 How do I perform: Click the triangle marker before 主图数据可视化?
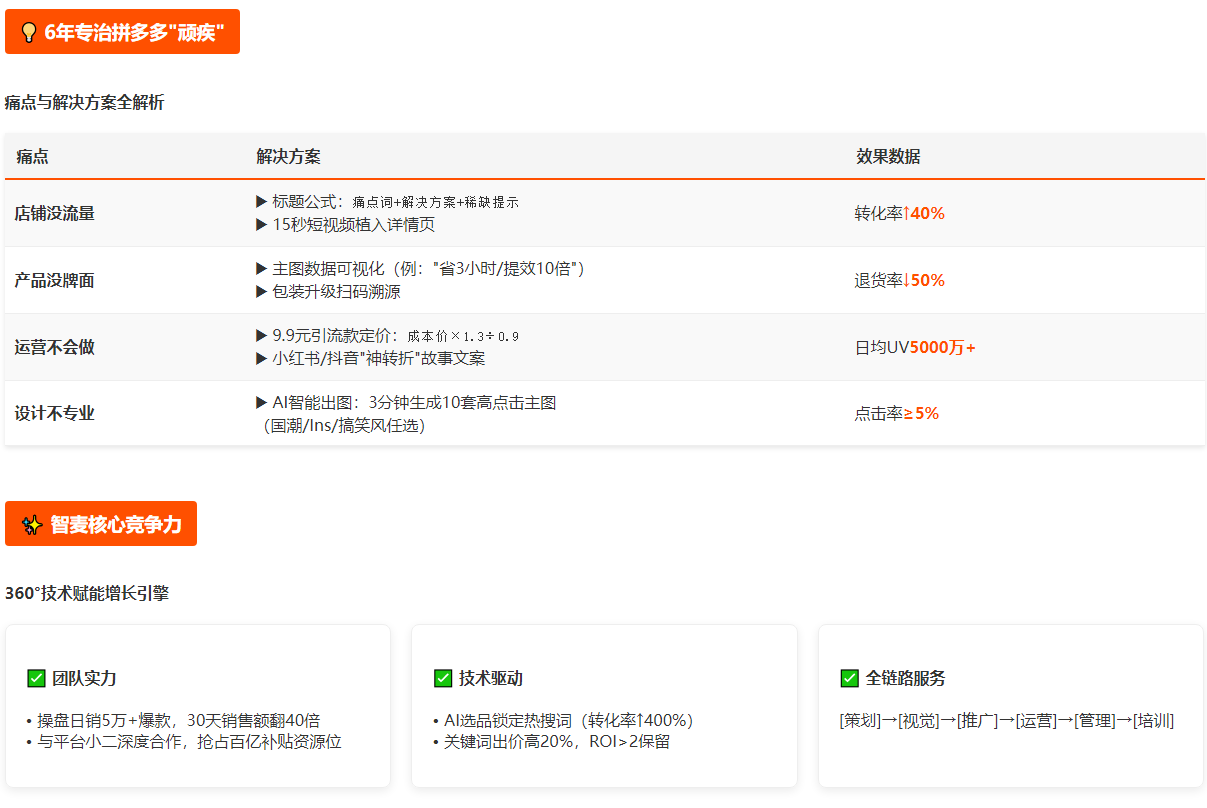pyautogui.click(x=262, y=269)
